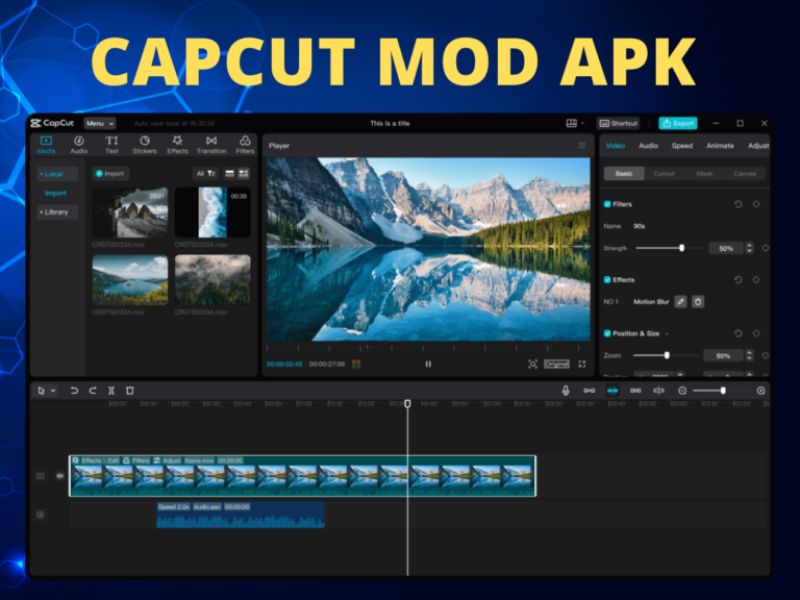Select the Split clip tool

point(111,391)
